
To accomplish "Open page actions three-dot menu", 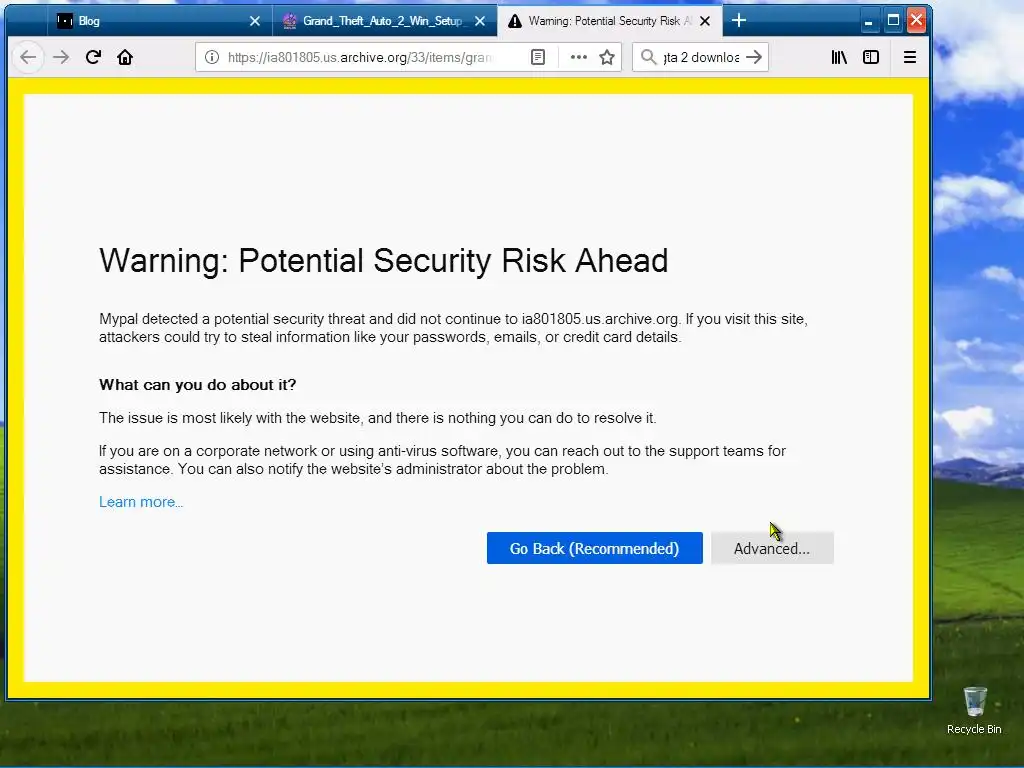I will coord(579,57).
